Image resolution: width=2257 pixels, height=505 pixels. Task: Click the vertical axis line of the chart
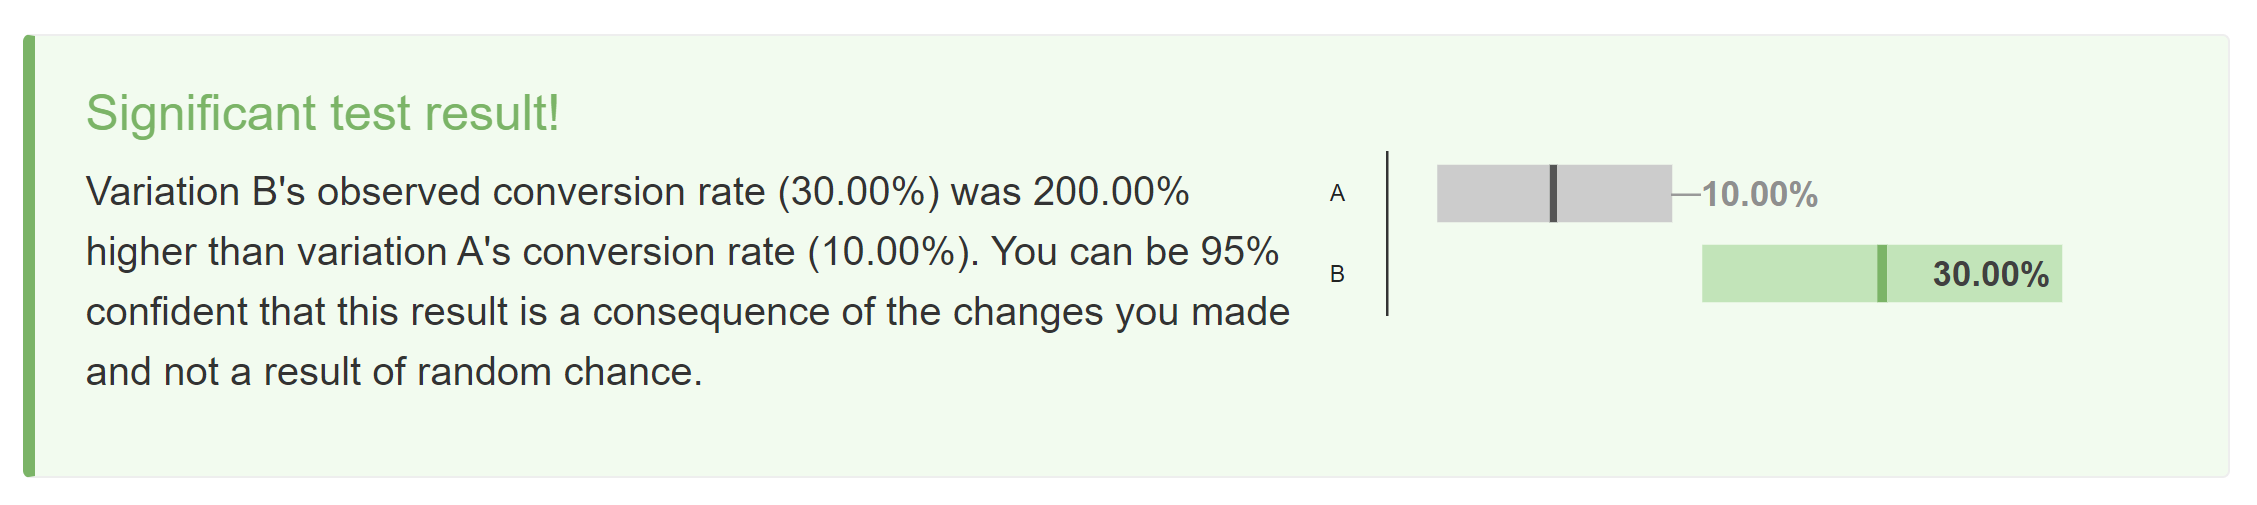[x=1387, y=233]
